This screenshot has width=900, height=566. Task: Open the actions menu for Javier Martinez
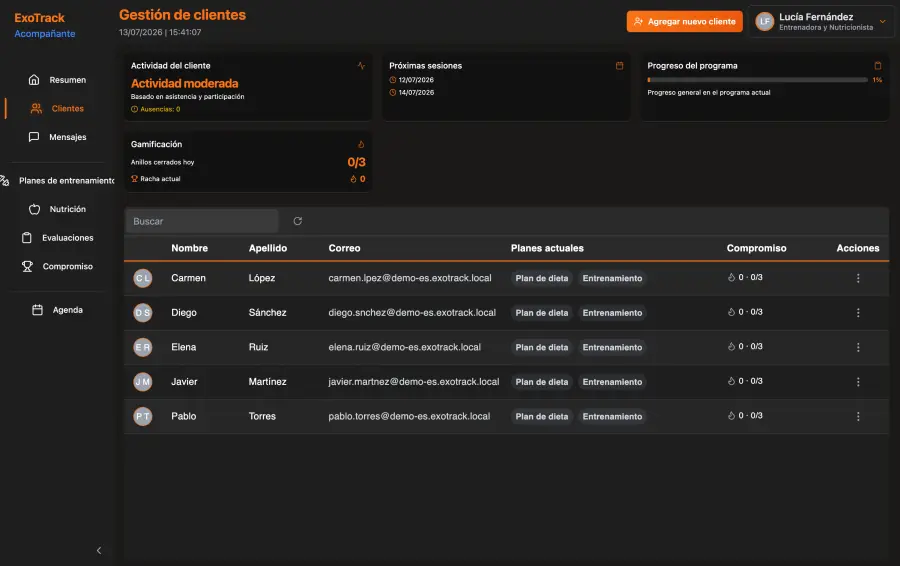point(858,382)
